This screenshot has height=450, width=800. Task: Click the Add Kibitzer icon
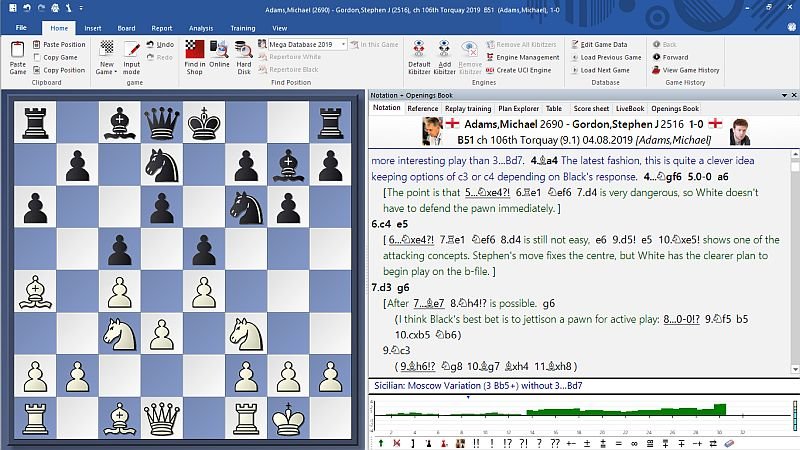pyautogui.click(x=445, y=56)
